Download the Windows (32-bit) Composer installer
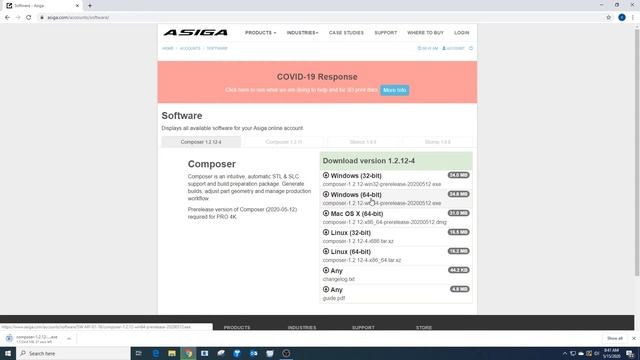This screenshot has height=360, width=640. [396, 179]
